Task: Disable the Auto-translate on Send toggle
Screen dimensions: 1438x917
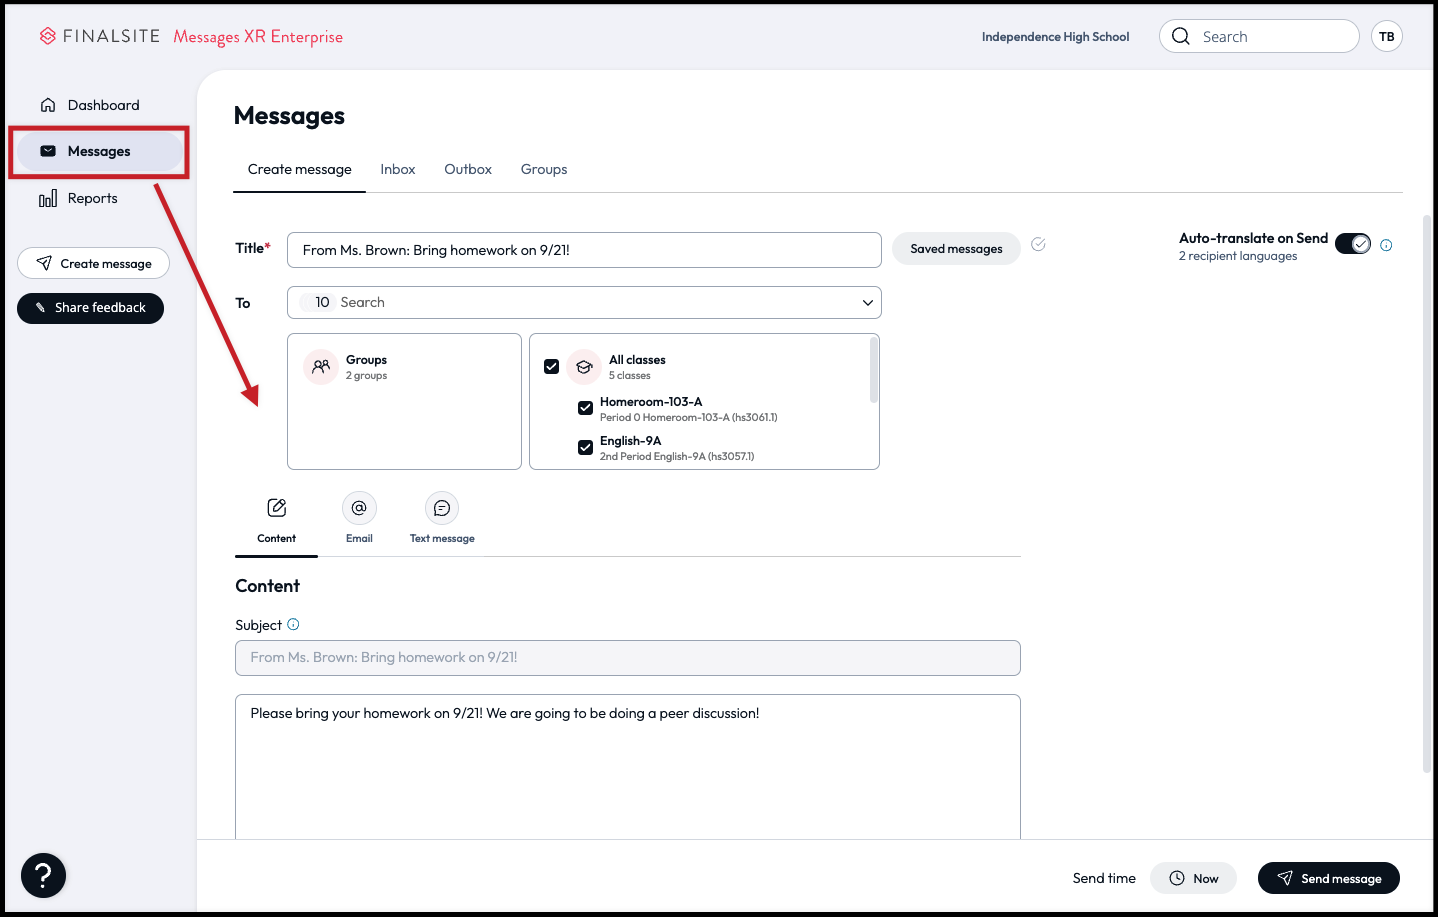Action: pos(1353,244)
